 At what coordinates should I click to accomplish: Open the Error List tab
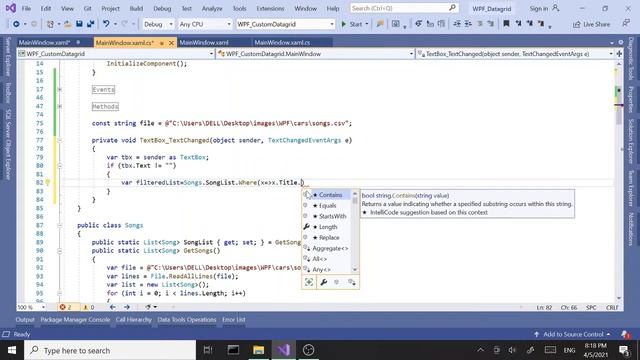coord(234,320)
